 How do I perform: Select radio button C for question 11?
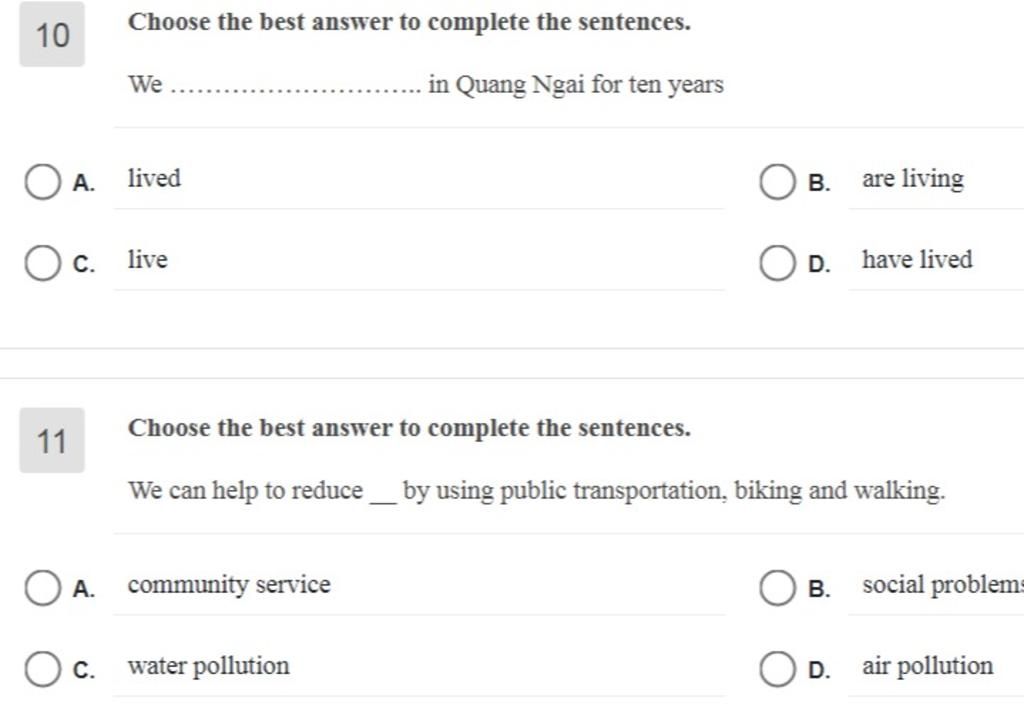[x=43, y=669]
